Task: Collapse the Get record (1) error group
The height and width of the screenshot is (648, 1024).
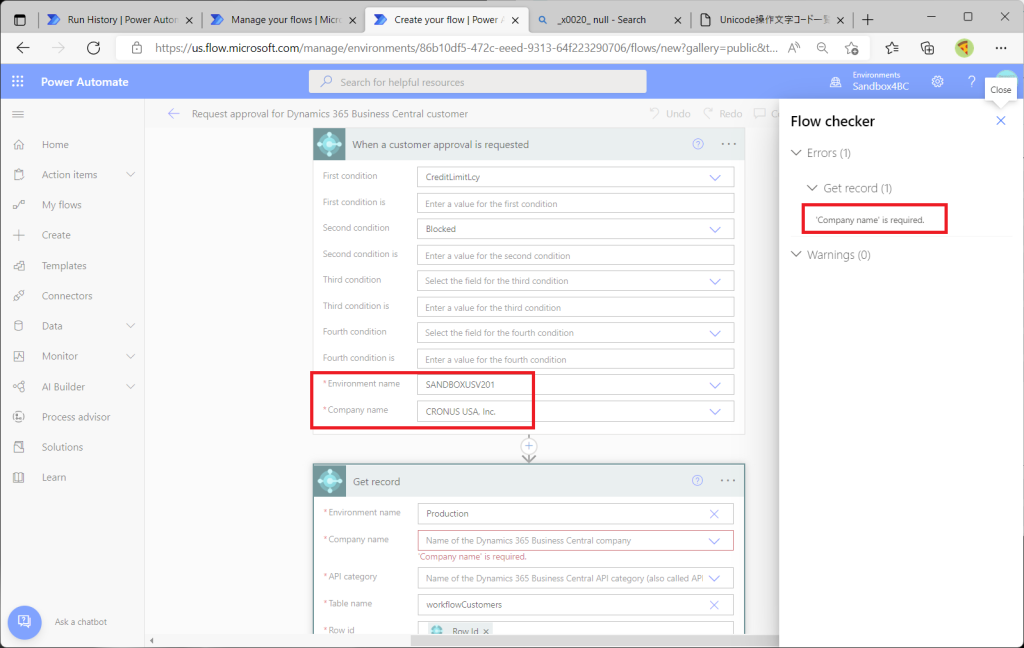Action: click(812, 188)
